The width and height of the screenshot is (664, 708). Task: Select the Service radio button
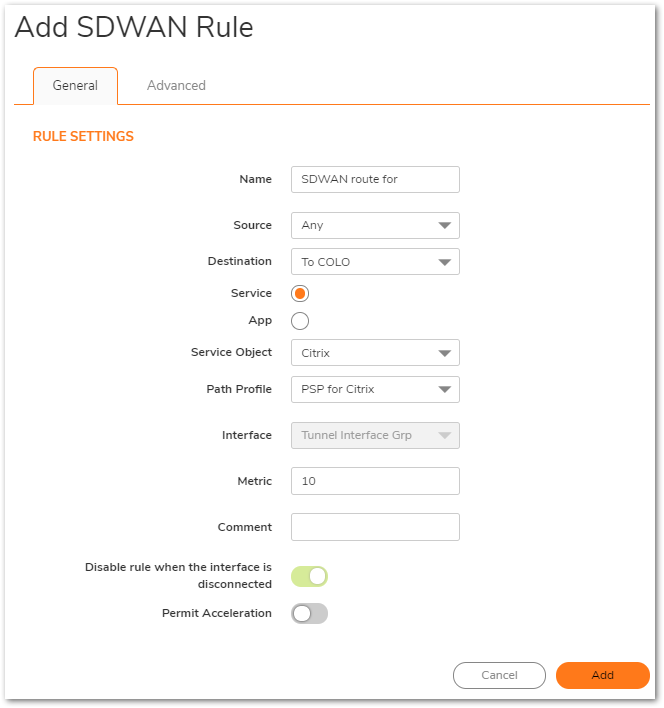pos(300,294)
